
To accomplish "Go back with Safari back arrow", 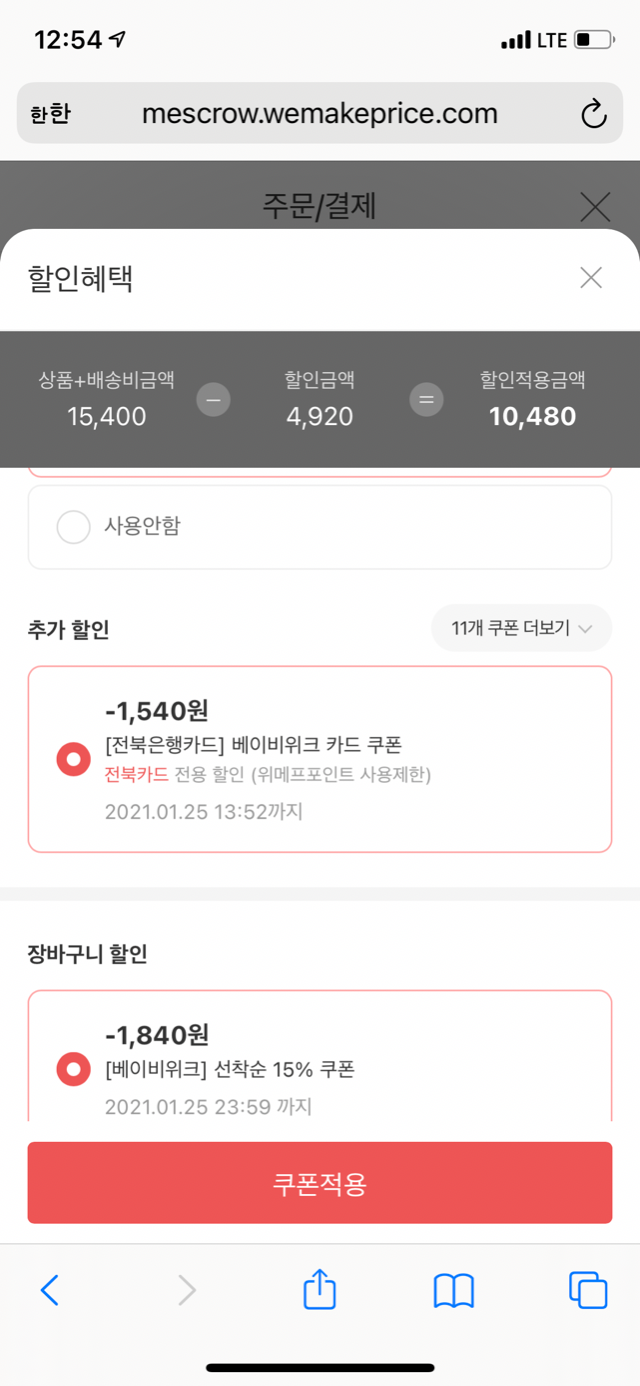I will pos(49,1290).
